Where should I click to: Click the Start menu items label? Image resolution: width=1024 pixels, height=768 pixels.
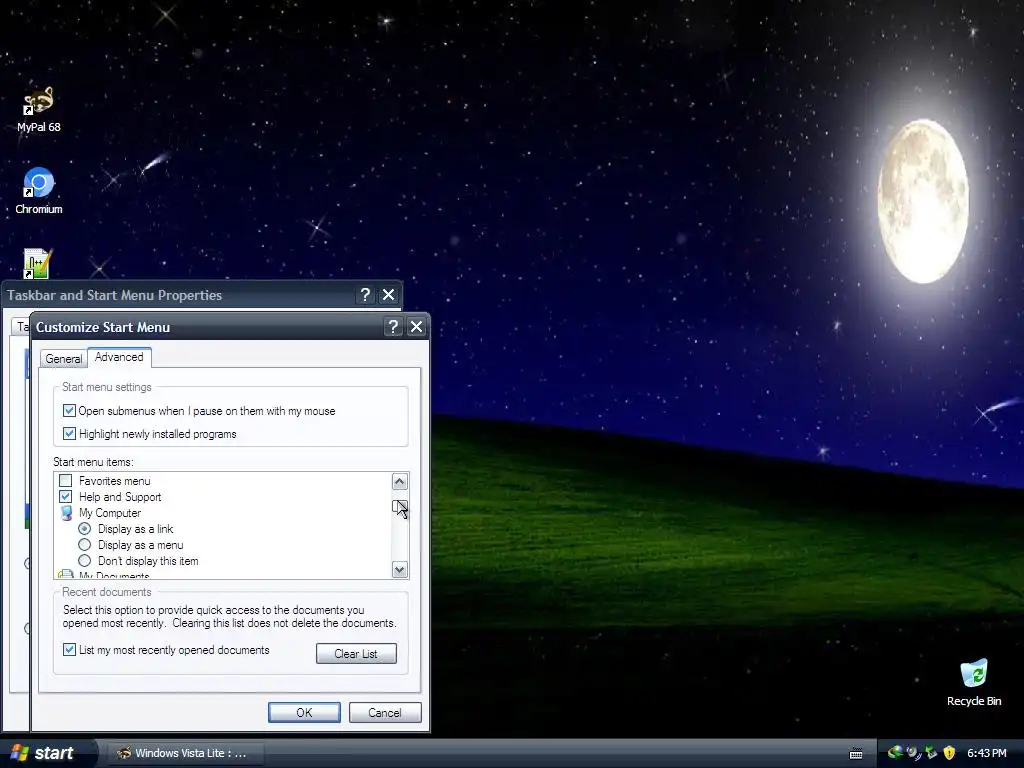[93, 462]
